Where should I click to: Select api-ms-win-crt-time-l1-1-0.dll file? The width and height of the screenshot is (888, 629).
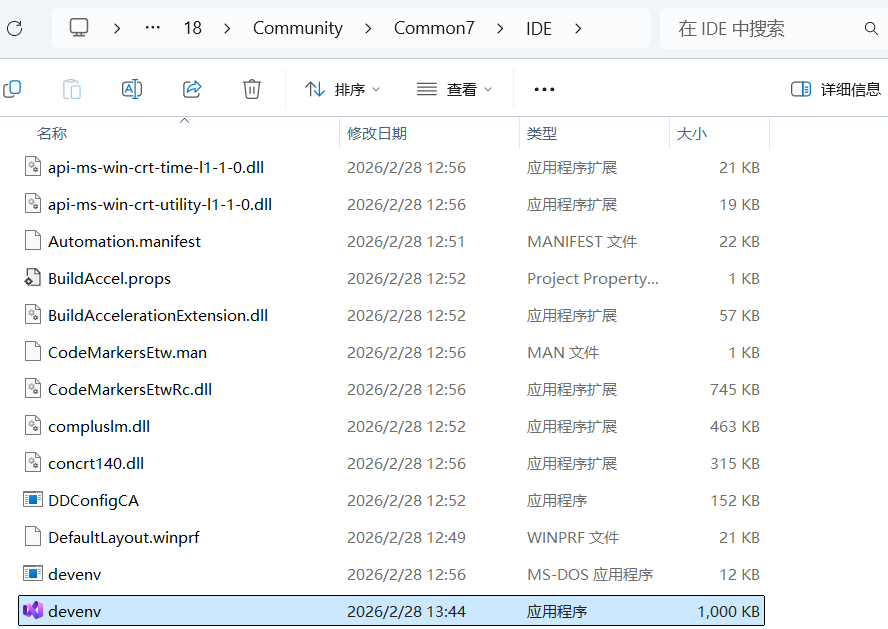tap(391, 168)
